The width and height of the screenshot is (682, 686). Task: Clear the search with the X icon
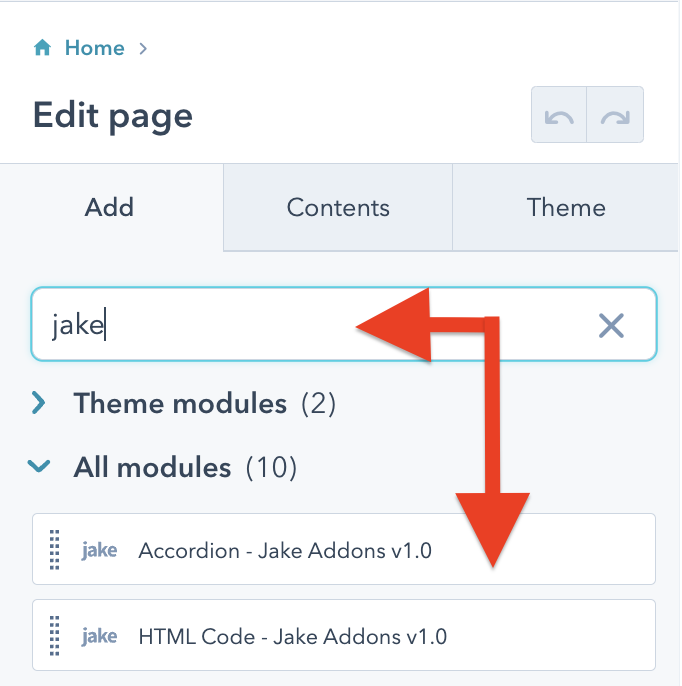pyautogui.click(x=611, y=324)
